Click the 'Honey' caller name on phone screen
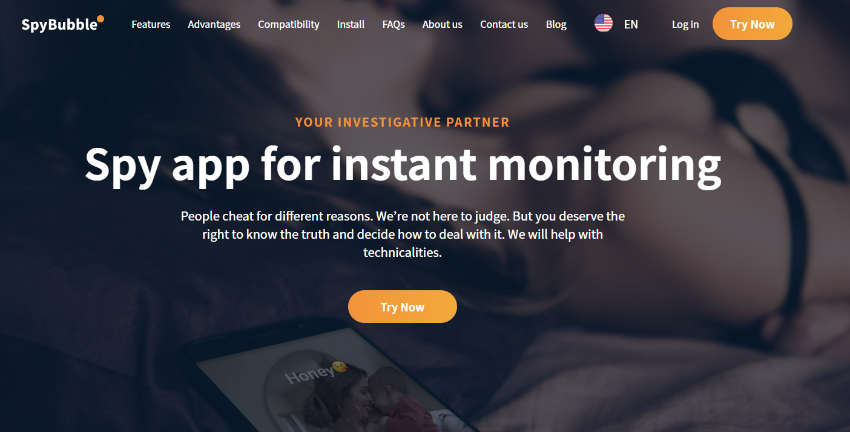 (309, 373)
